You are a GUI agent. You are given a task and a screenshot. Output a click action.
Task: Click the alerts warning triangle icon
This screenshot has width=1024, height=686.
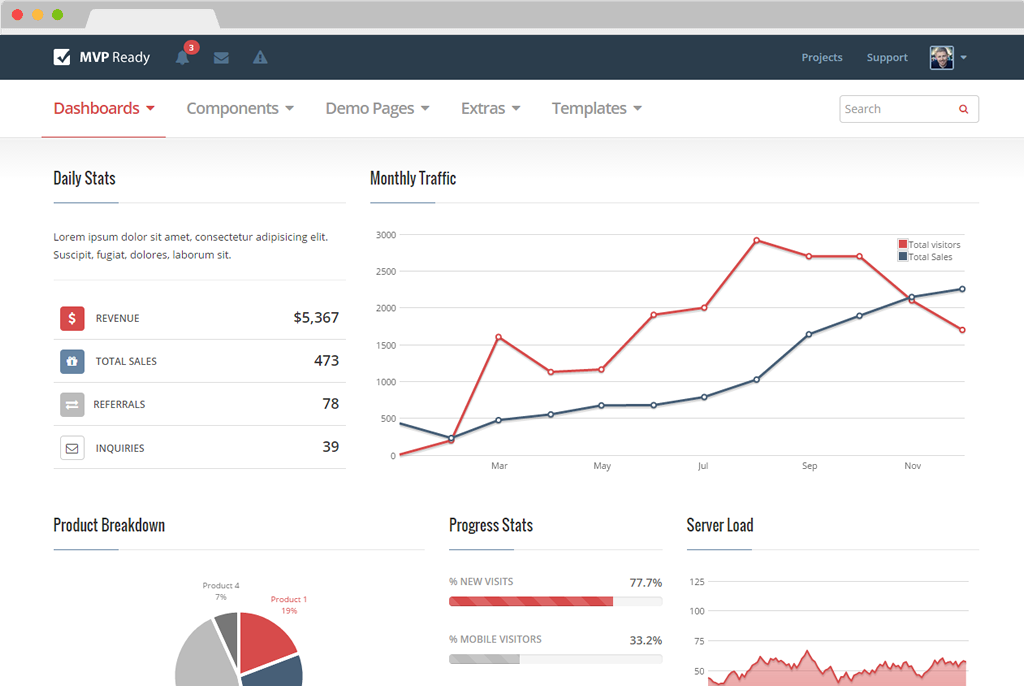tap(260, 57)
